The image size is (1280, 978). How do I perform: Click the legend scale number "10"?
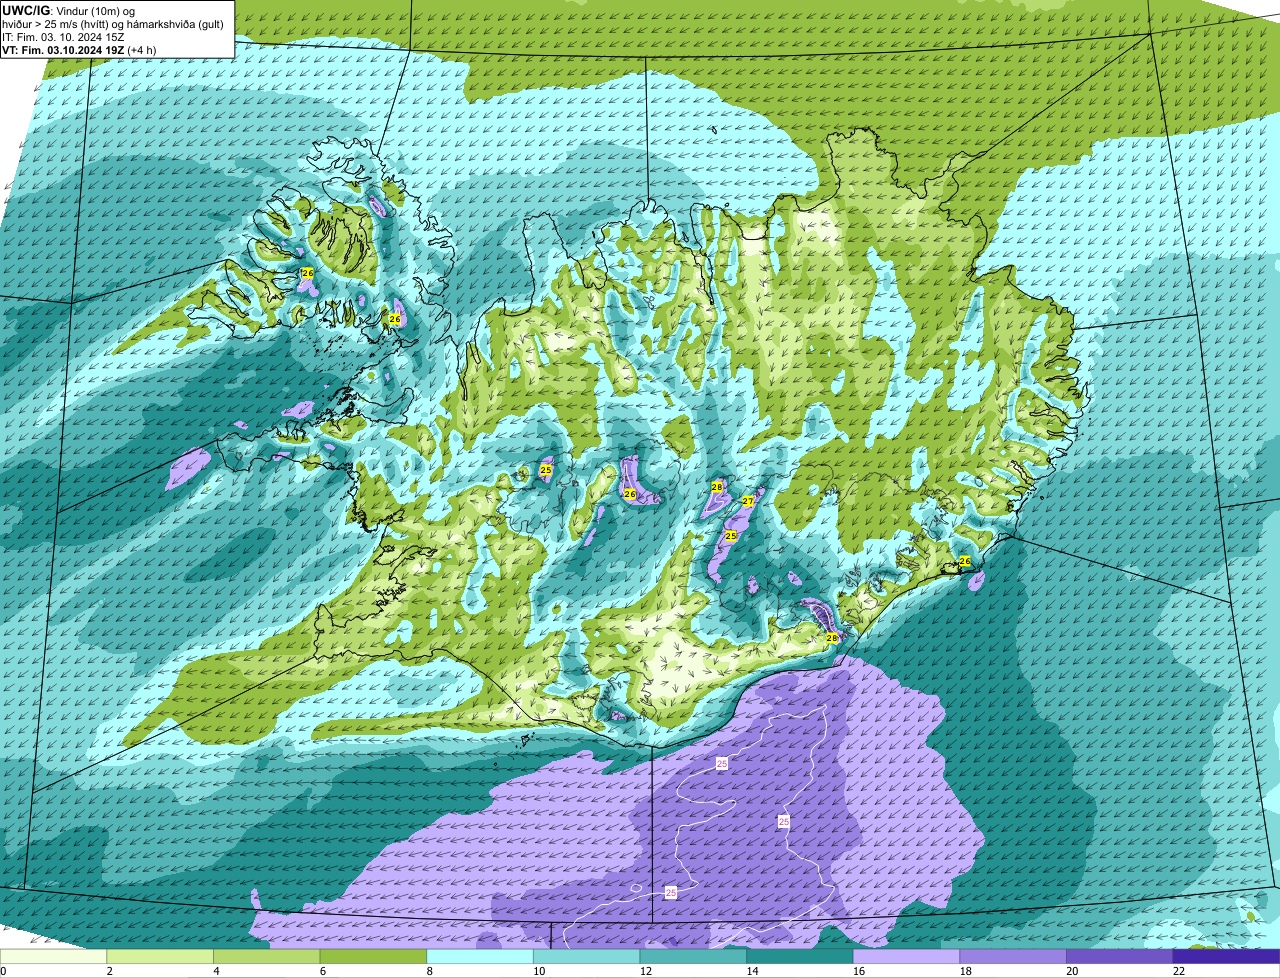(x=540, y=971)
